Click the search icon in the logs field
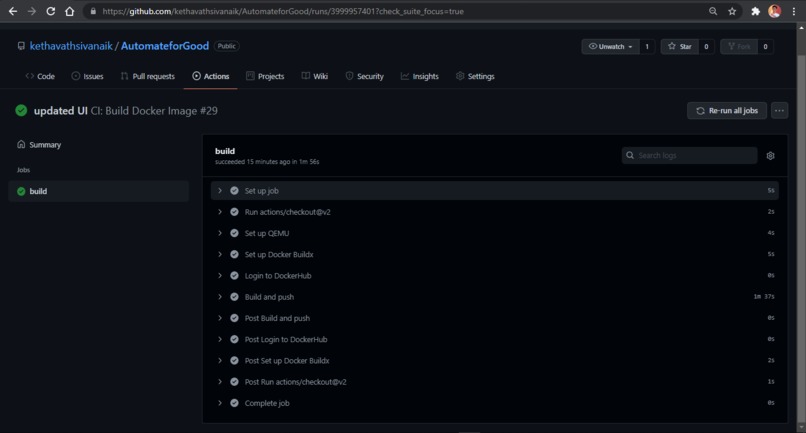The height and width of the screenshot is (433, 806). 630,155
